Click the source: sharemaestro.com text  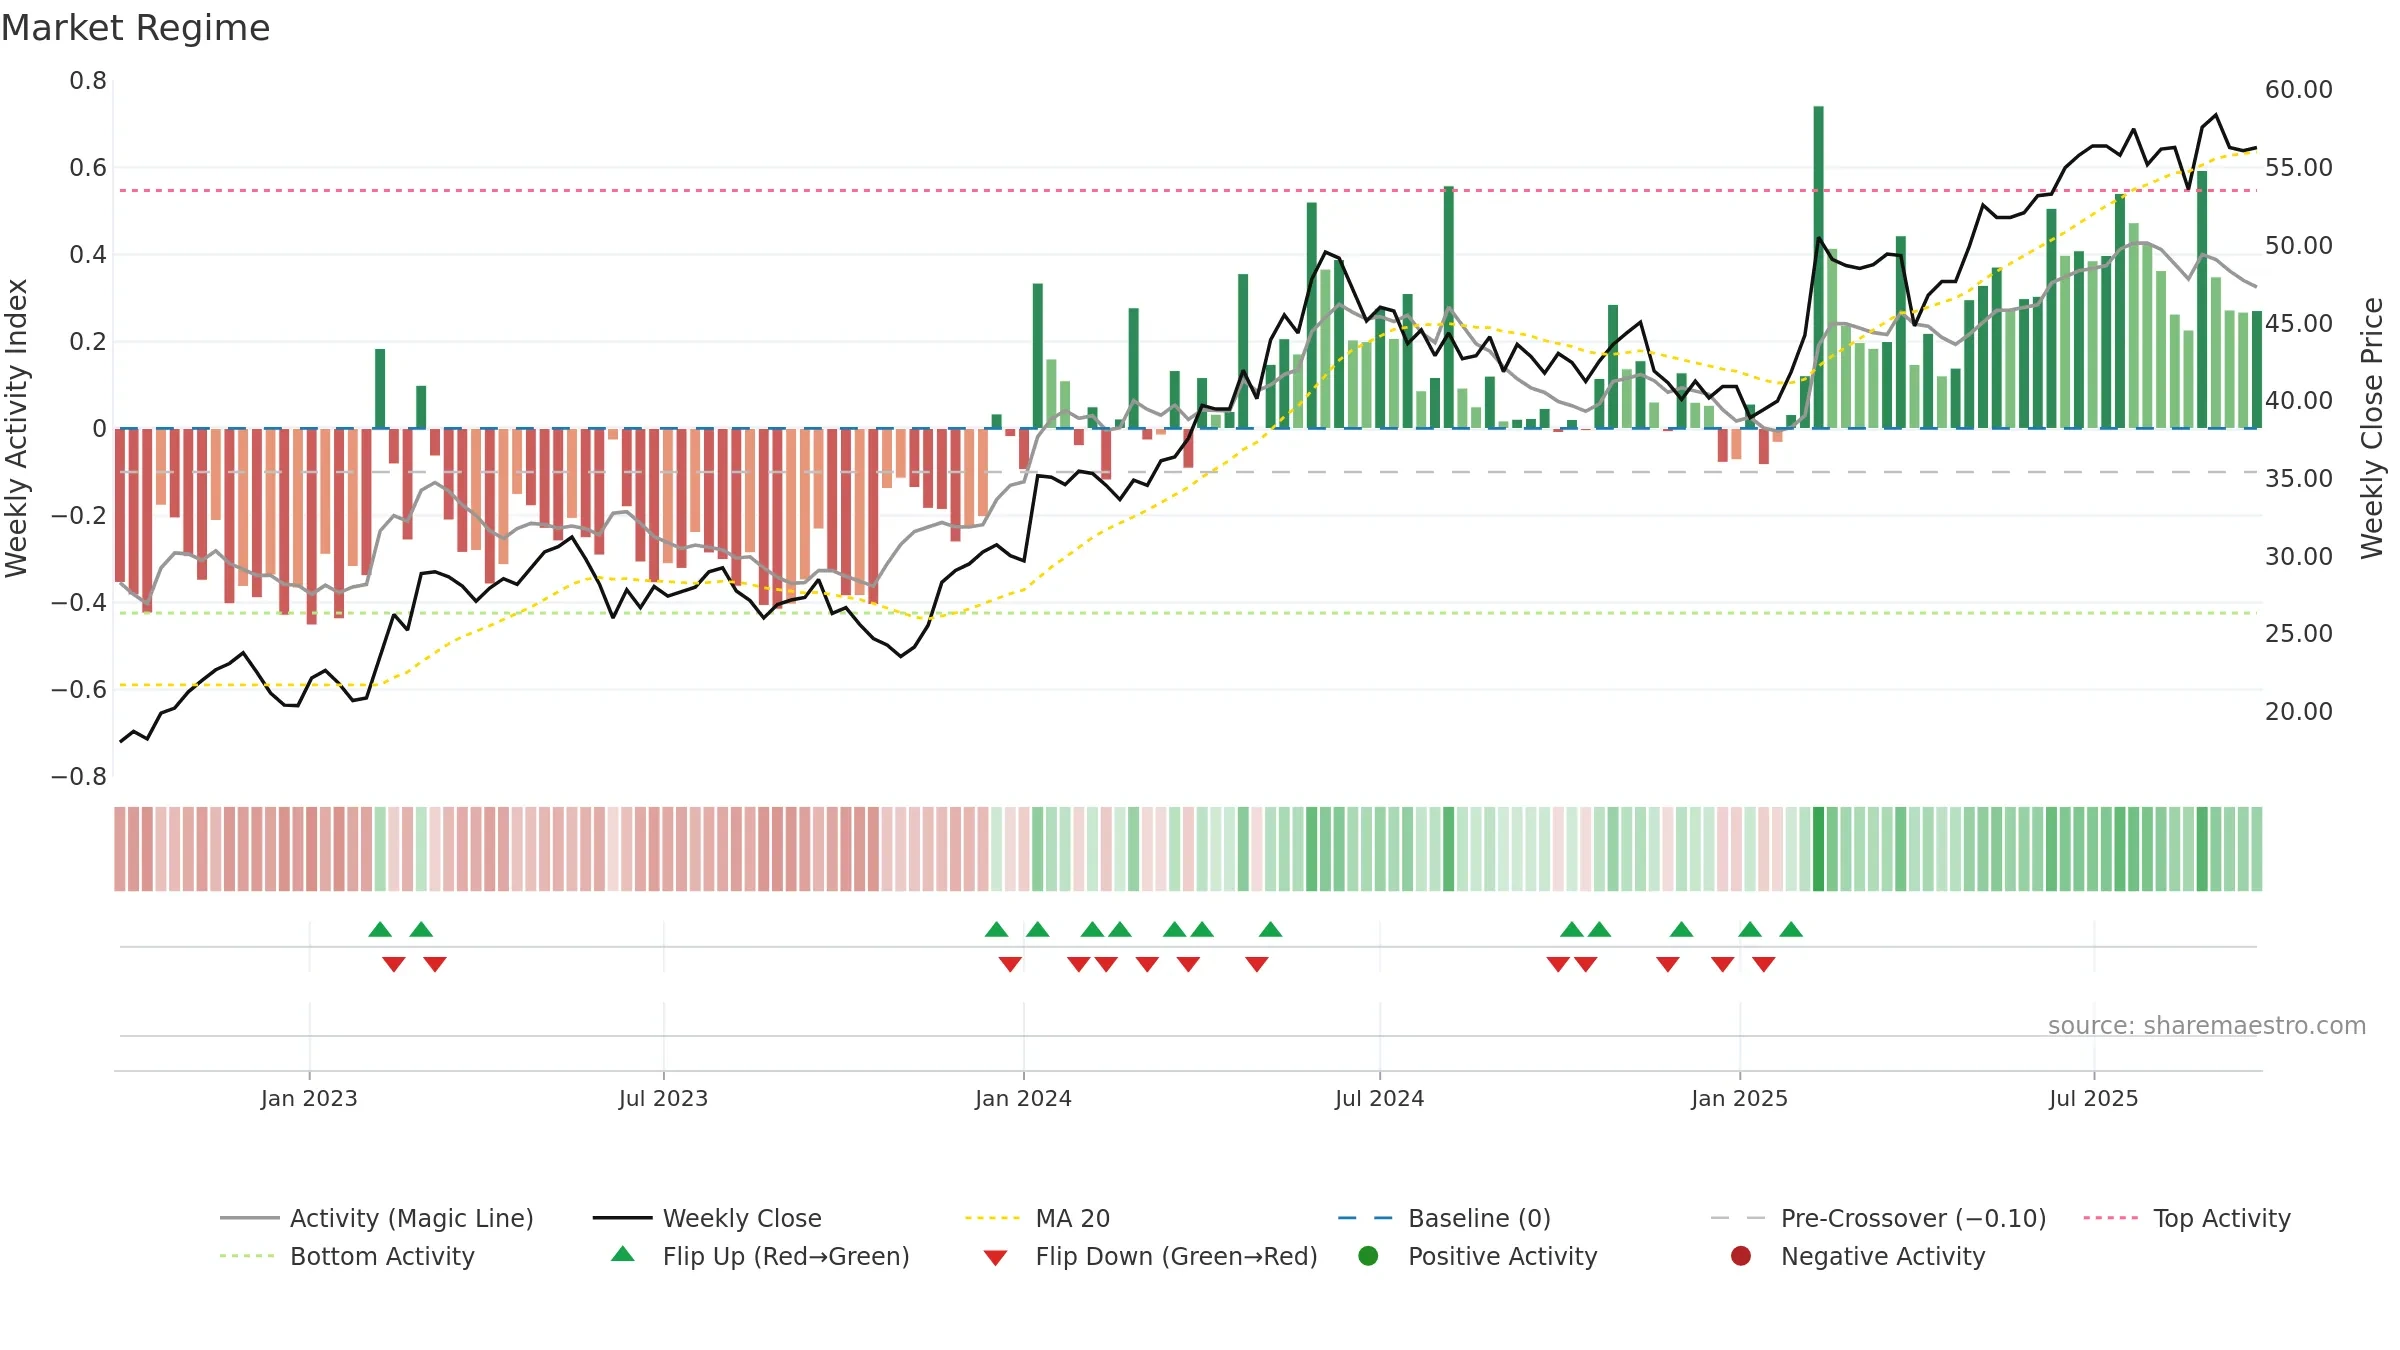click(2207, 1025)
